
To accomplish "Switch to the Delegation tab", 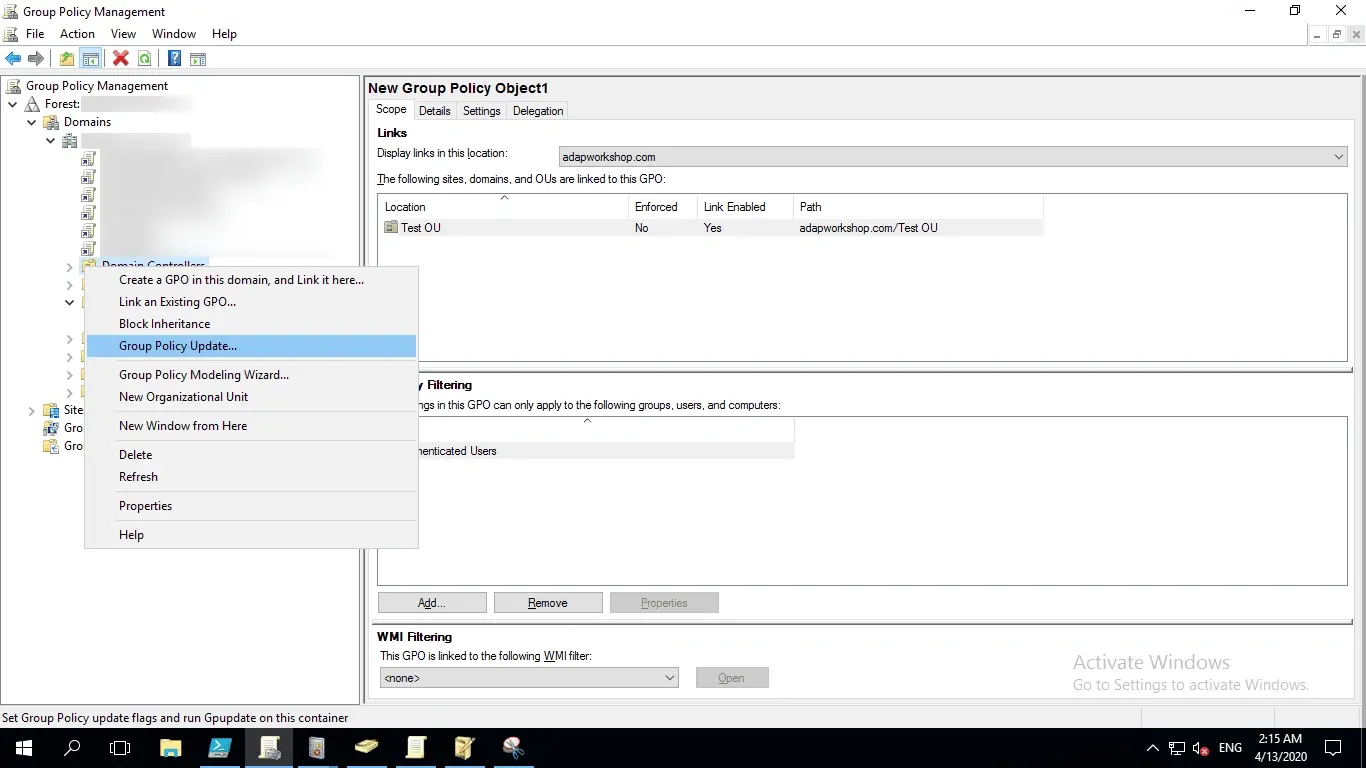I will click(x=538, y=111).
